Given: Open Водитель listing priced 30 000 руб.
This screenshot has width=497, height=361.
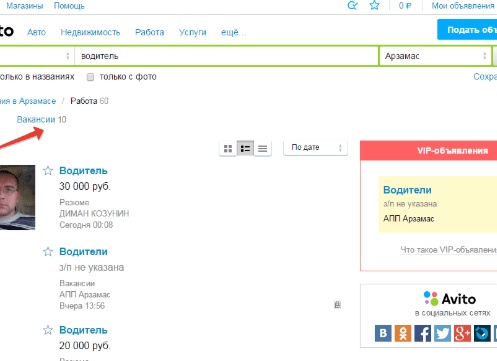Looking at the screenshot, I should [83, 170].
